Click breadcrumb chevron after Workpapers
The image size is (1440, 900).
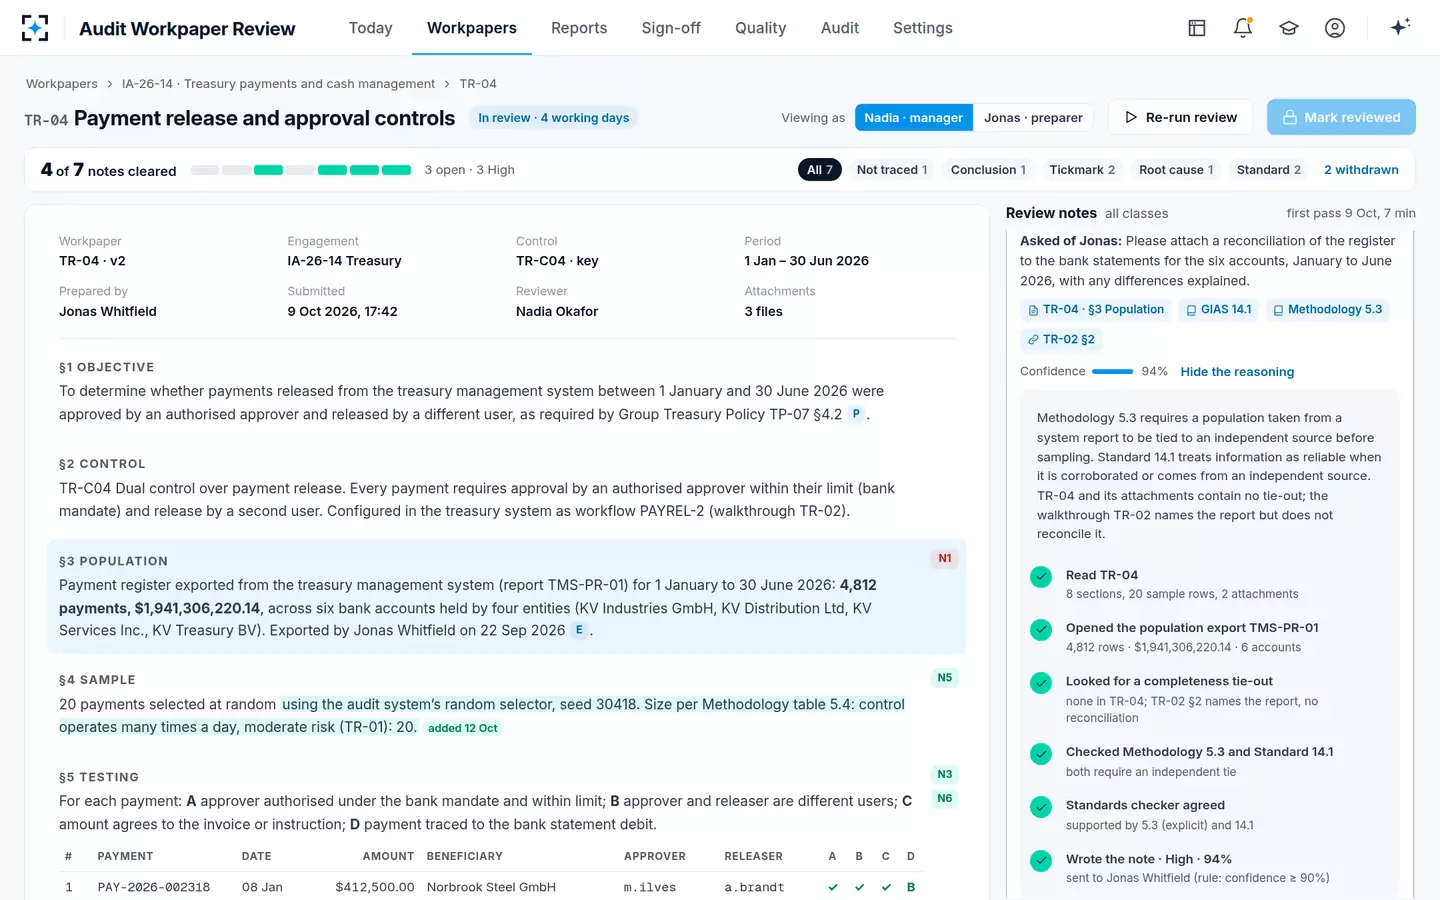pyautogui.click(x=110, y=84)
